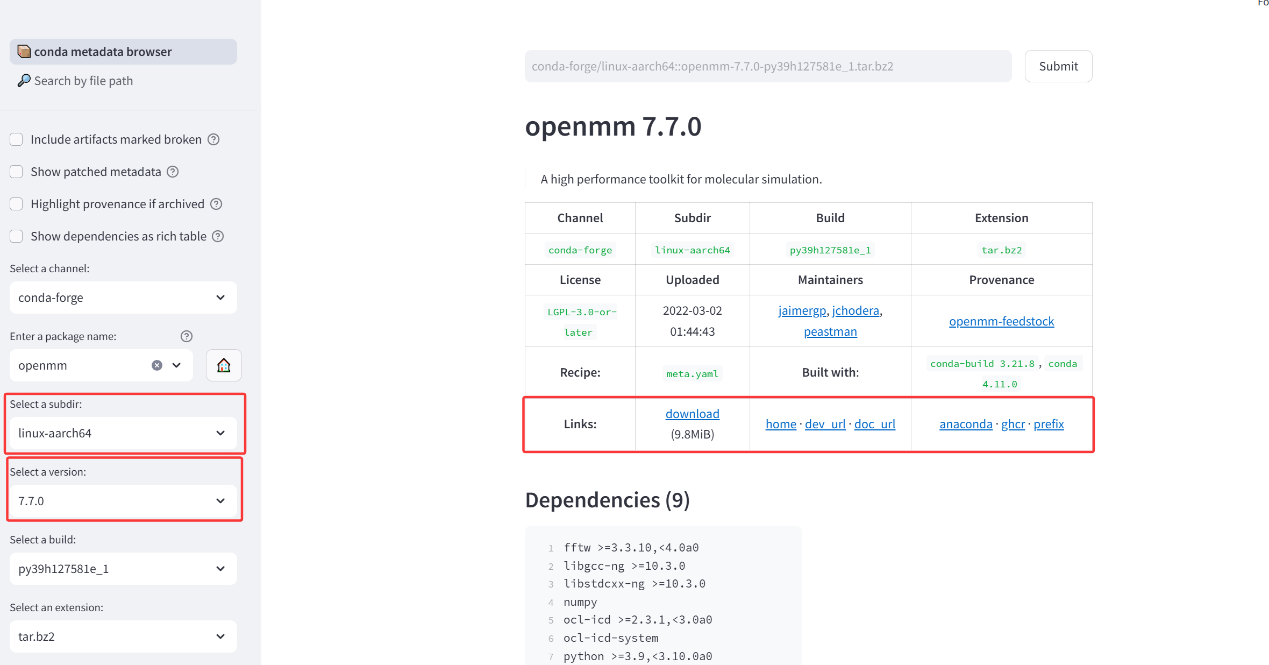Click the Submit button
Viewport: 1269px width, 665px height.
pos(1058,66)
